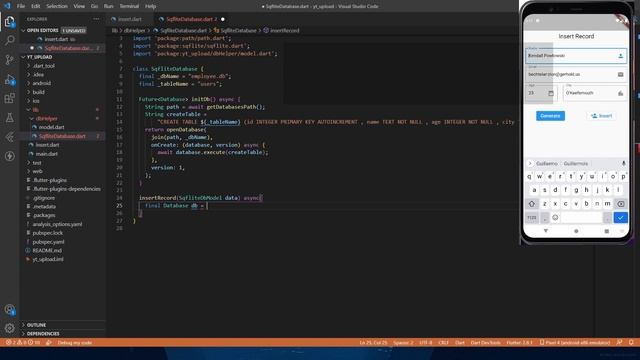The width and height of the screenshot is (640, 360).
Task: Open analysis_options.yaml in the file tree
Action: click(57, 224)
